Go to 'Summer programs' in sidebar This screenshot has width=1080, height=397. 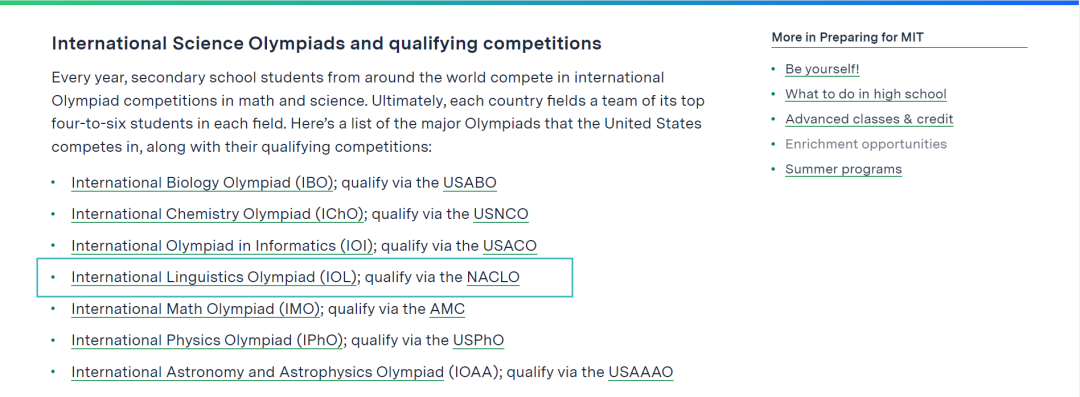point(844,169)
